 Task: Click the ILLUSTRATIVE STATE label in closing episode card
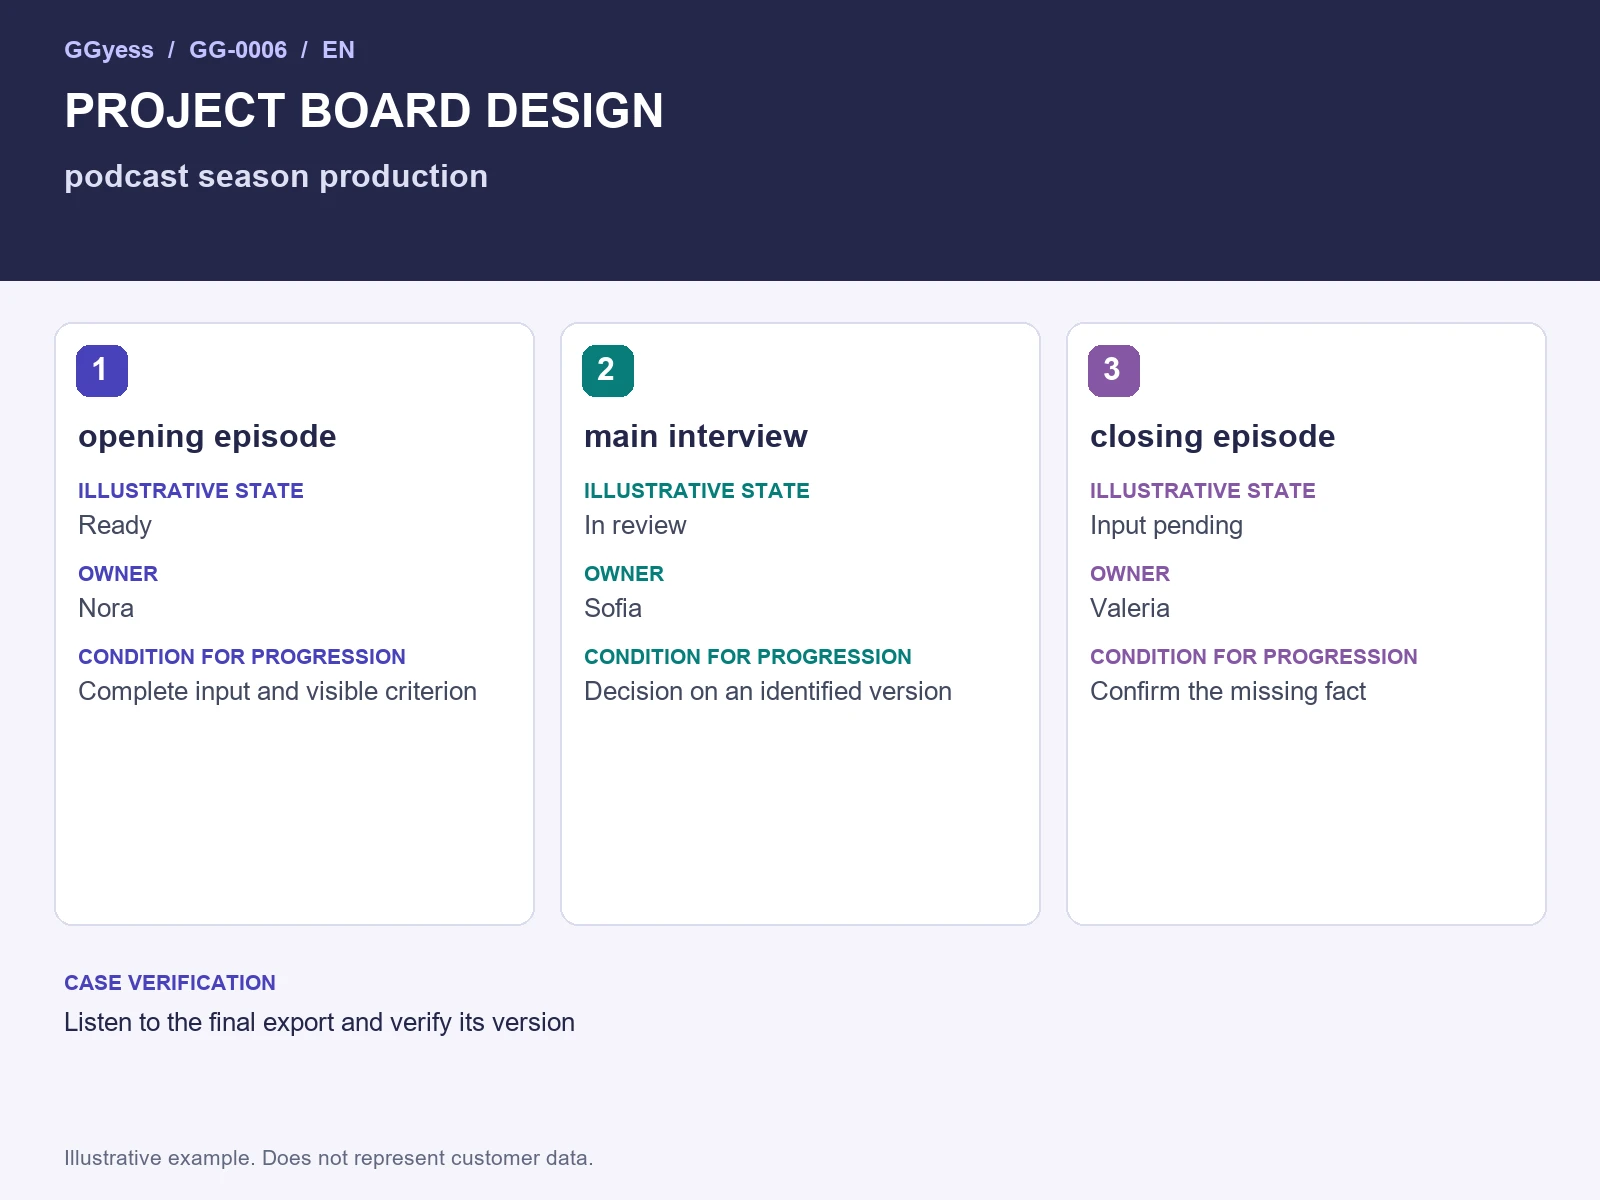click(1203, 491)
